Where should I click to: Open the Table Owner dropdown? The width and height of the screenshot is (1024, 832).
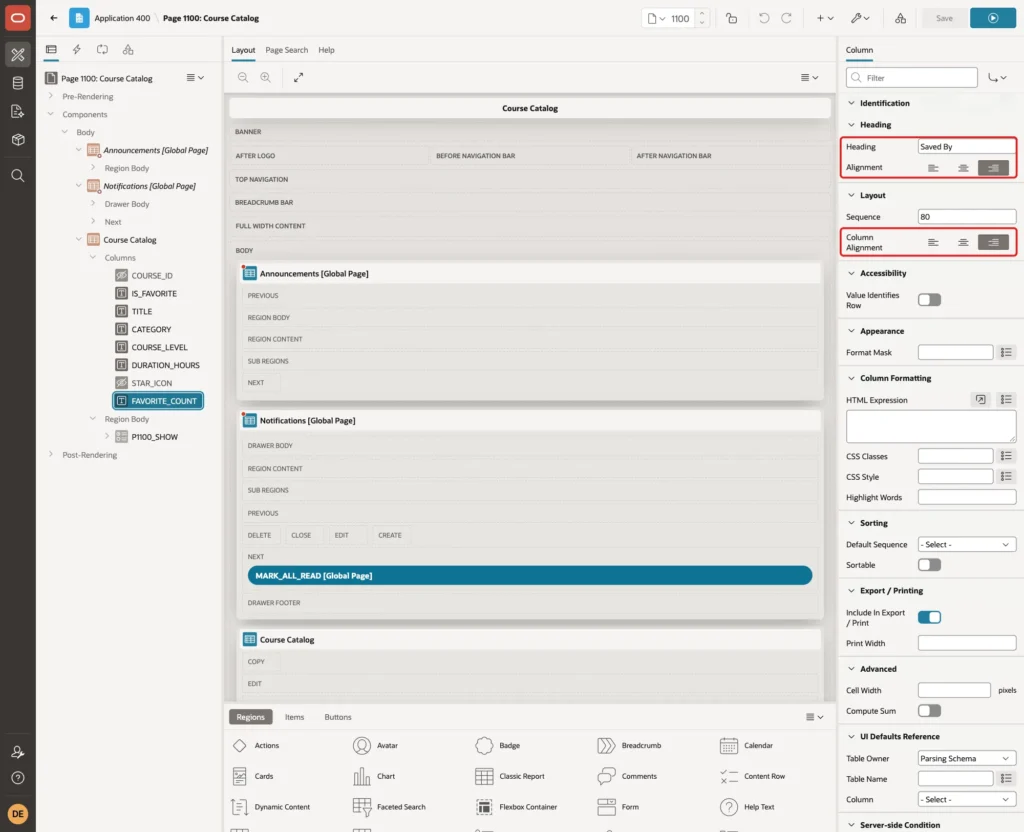pos(967,758)
